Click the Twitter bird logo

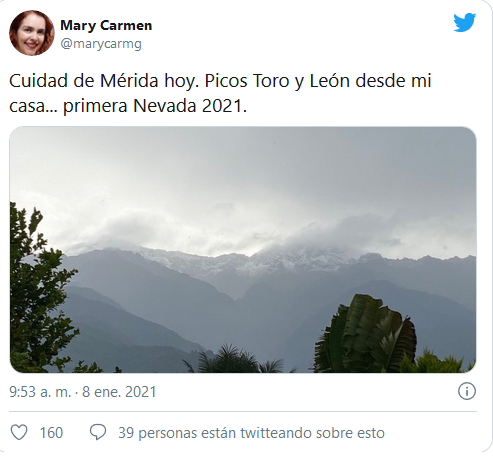(465, 22)
